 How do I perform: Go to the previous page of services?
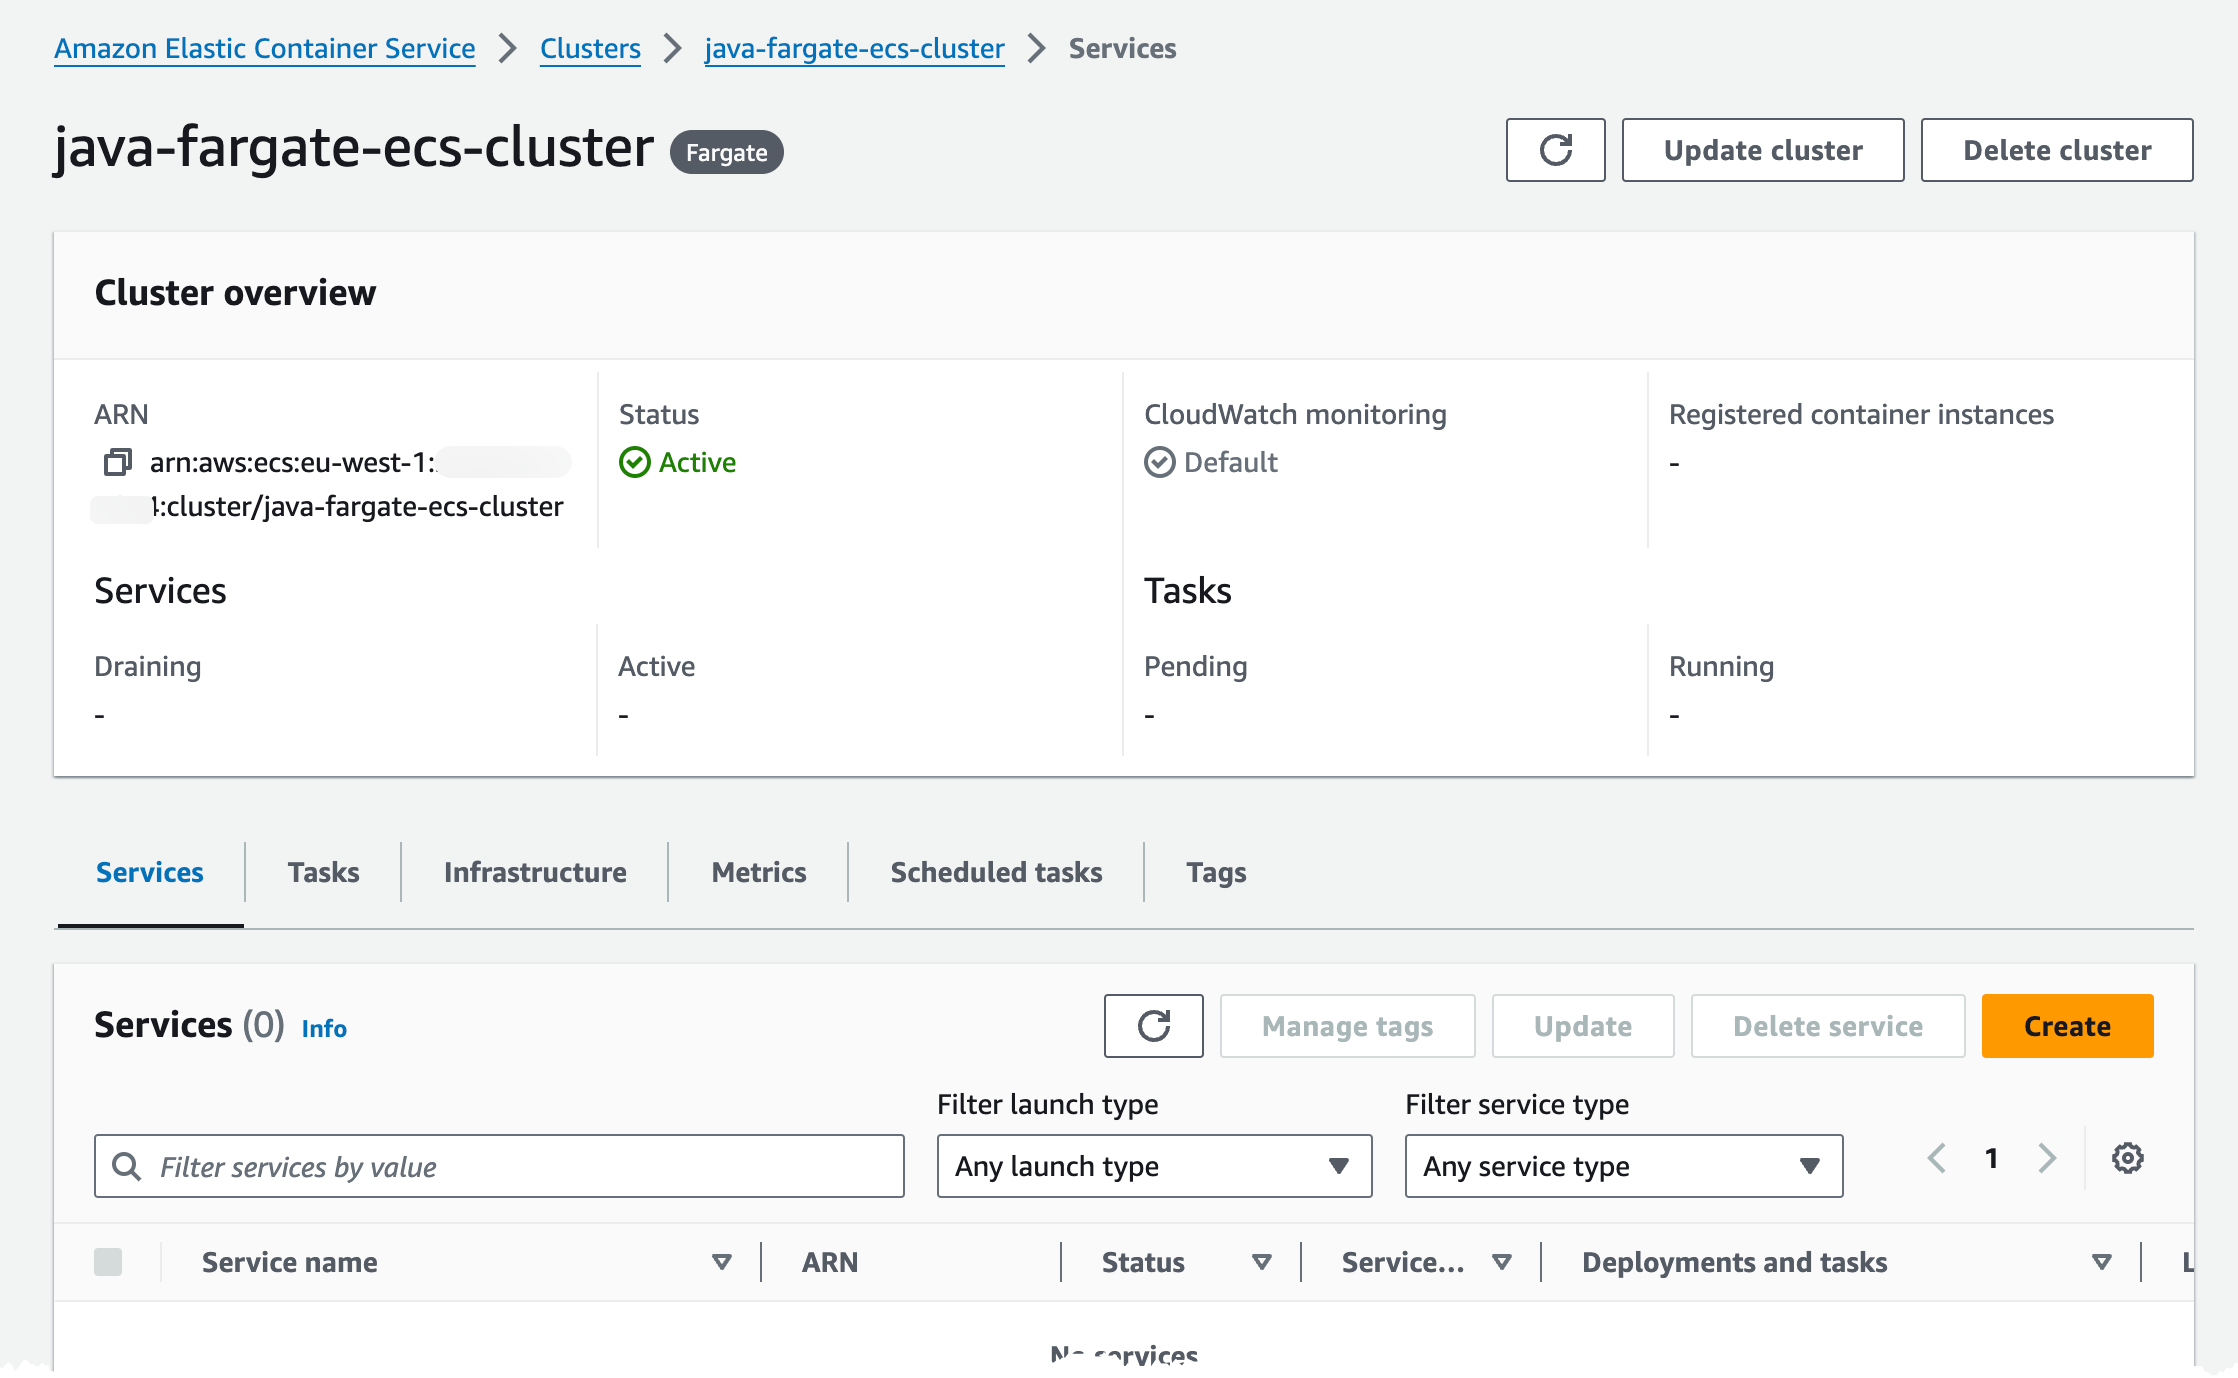1937,1158
